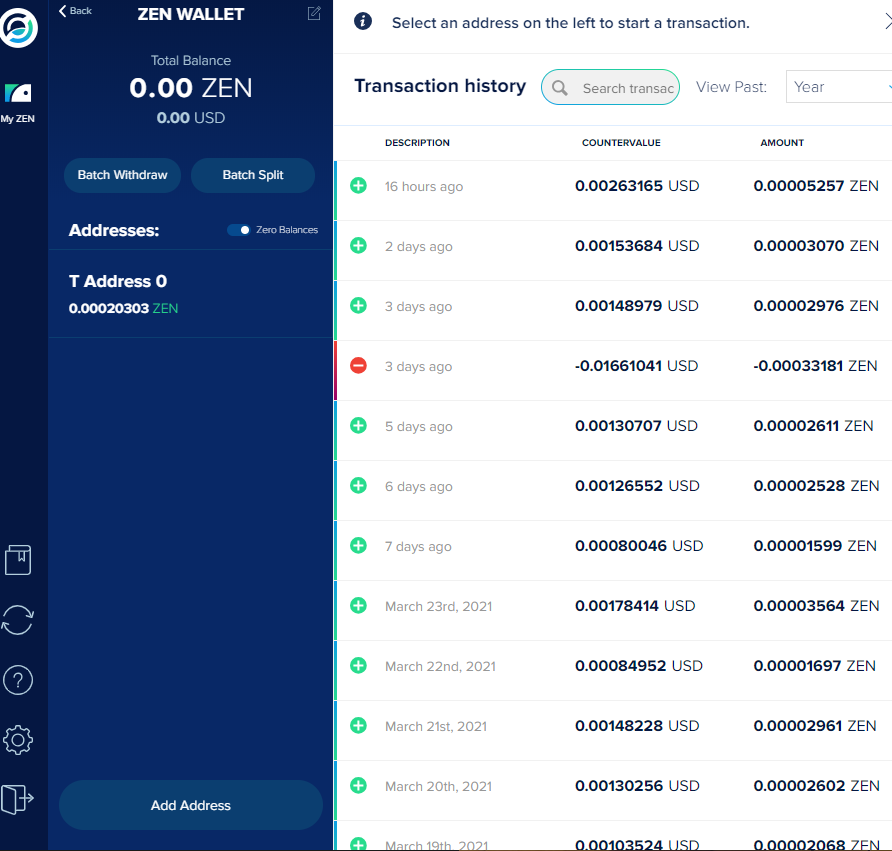Select the 0.00003564 ZEN amount
The width and height of the screenshot is (892, 851).
pos(816,606)
